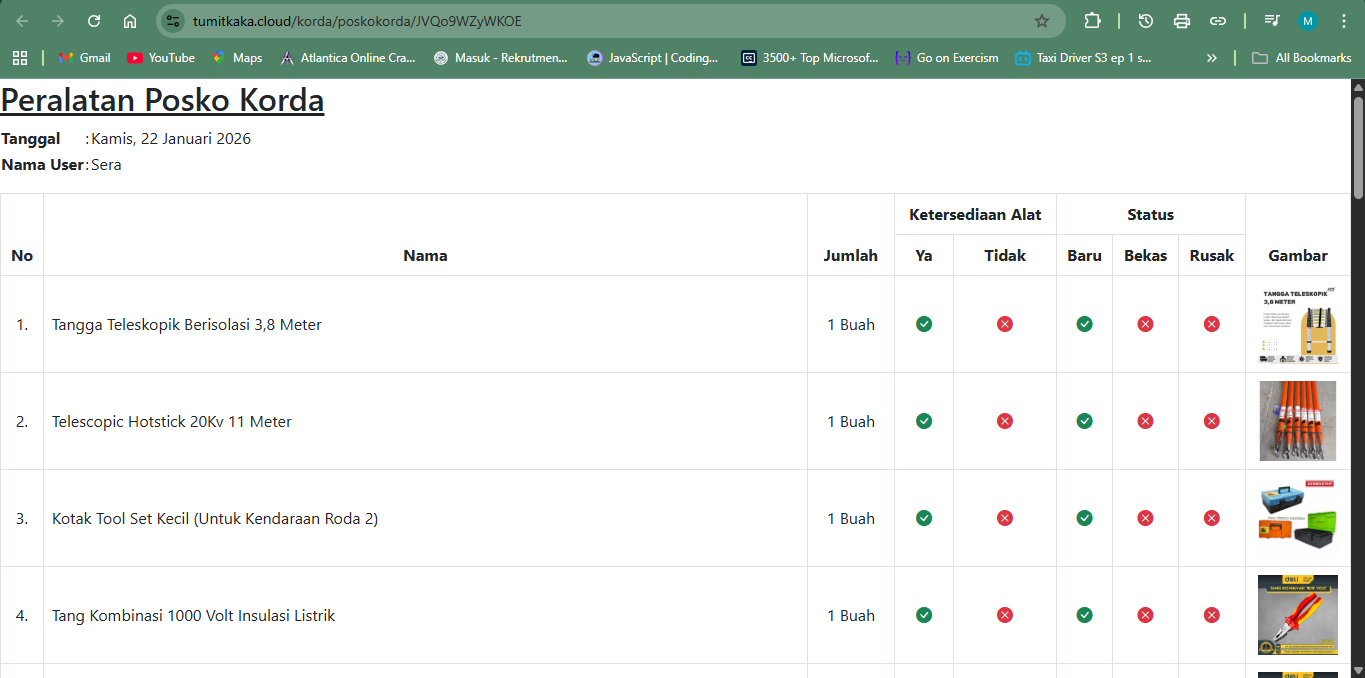Open the Extensions puzzle icon

[1092, 21]
